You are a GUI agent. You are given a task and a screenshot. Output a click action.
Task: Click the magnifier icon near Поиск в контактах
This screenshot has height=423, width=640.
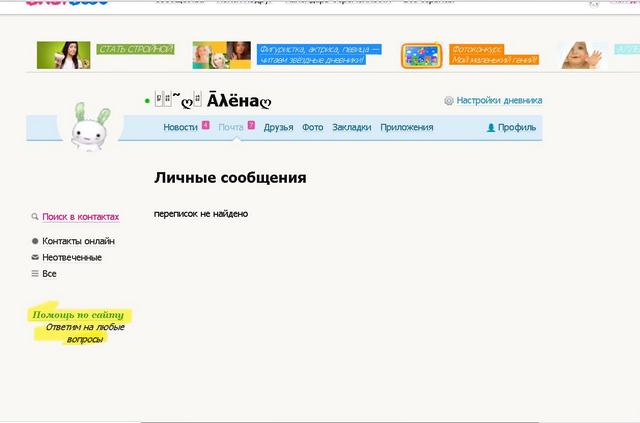[x=35, y=217]
